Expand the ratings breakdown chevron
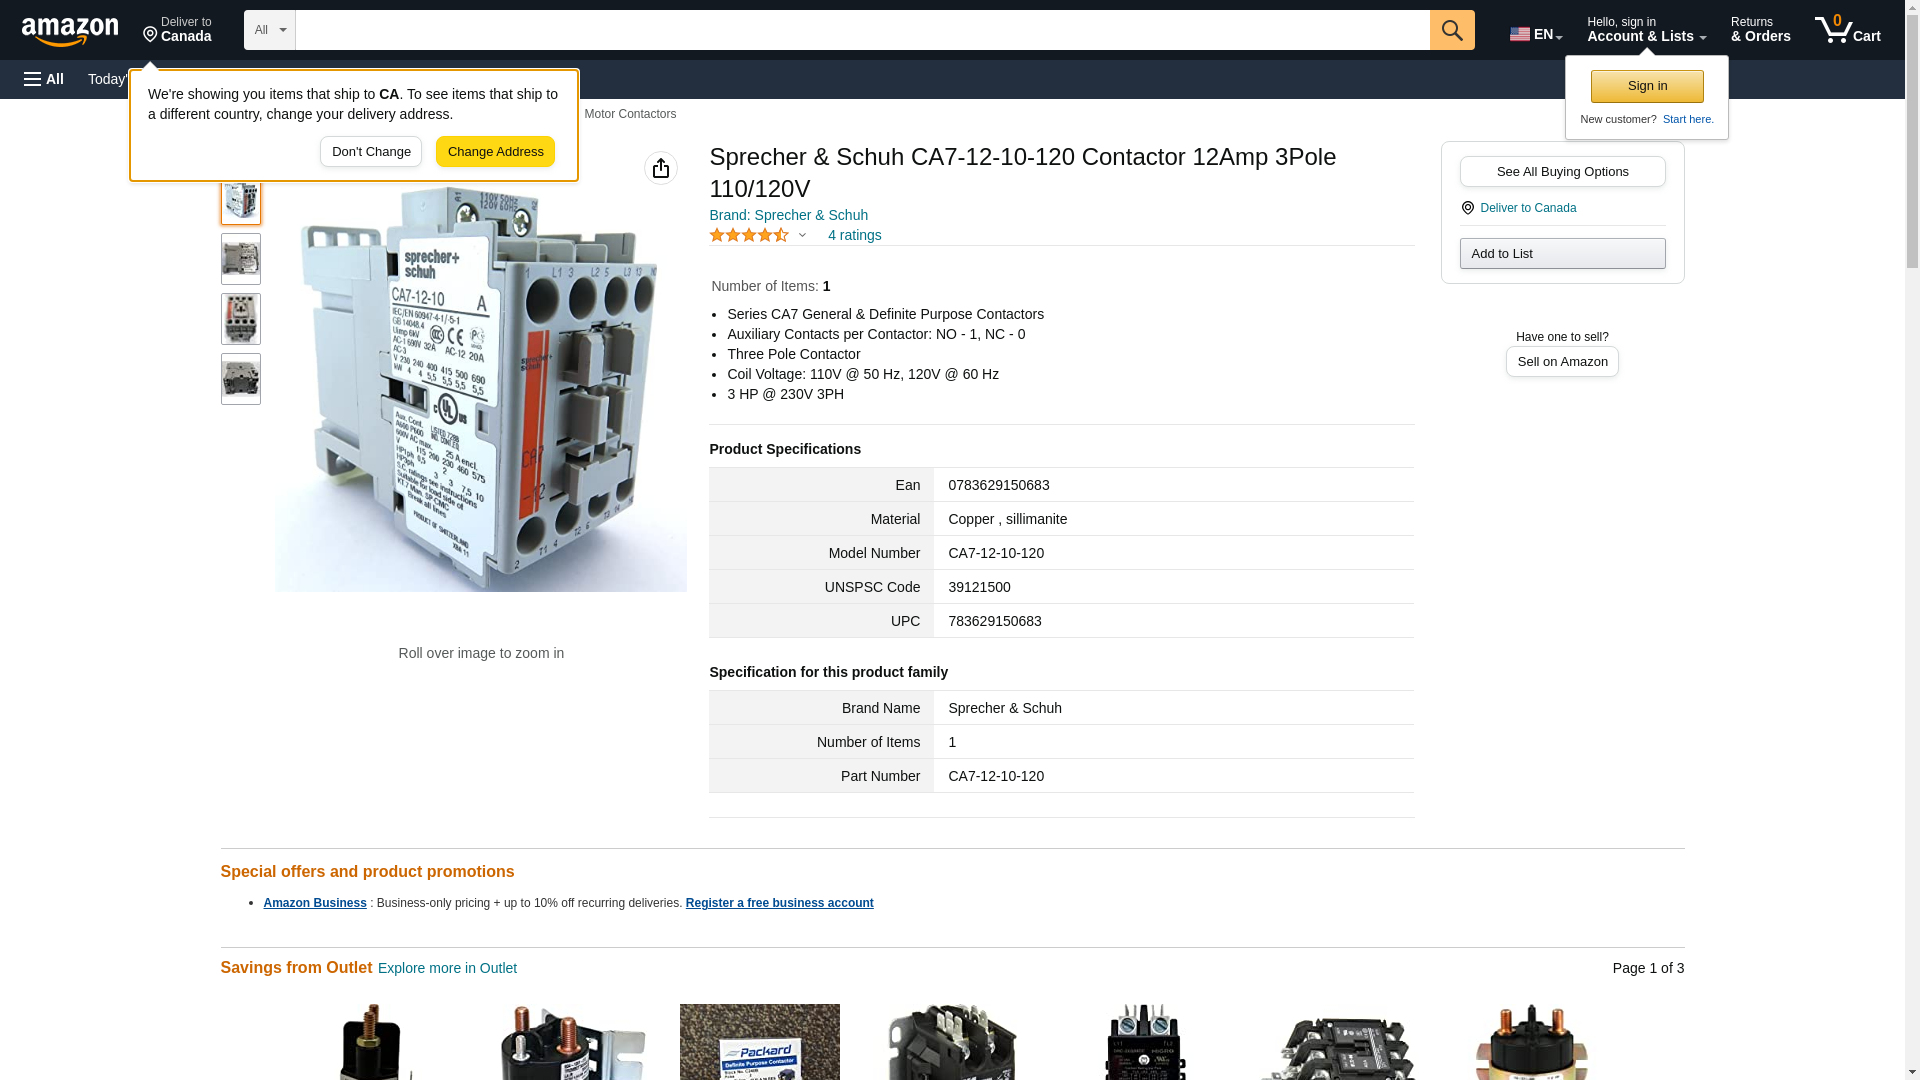The height and width of the screenshot is (1080, 1920). click(x=802, y=235)
